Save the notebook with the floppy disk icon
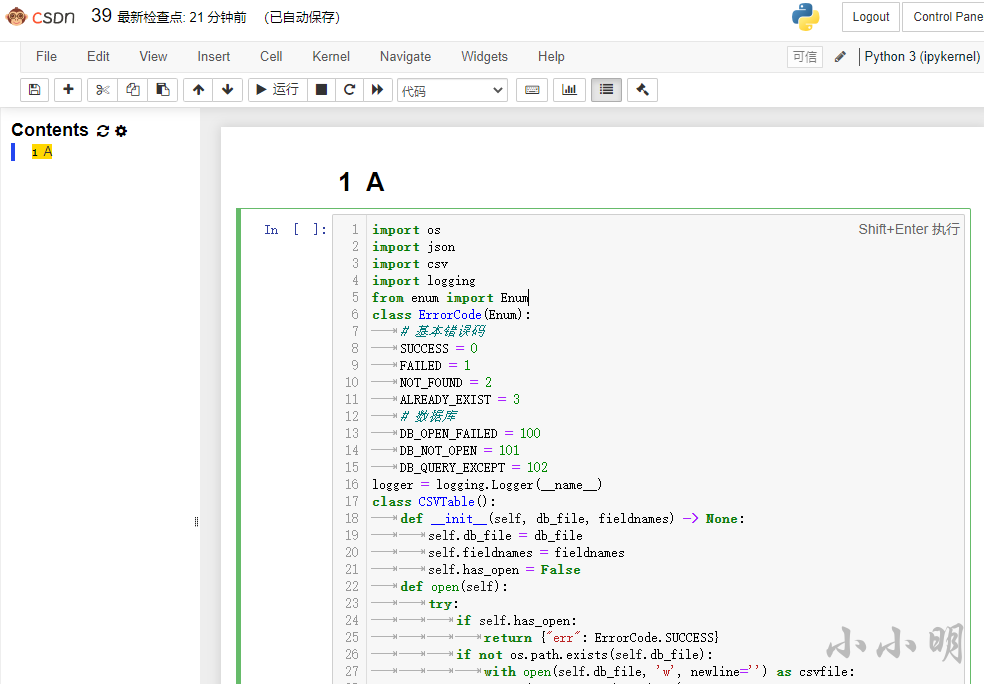This screenshot has width=984, height=684. (x=35, y=90)
